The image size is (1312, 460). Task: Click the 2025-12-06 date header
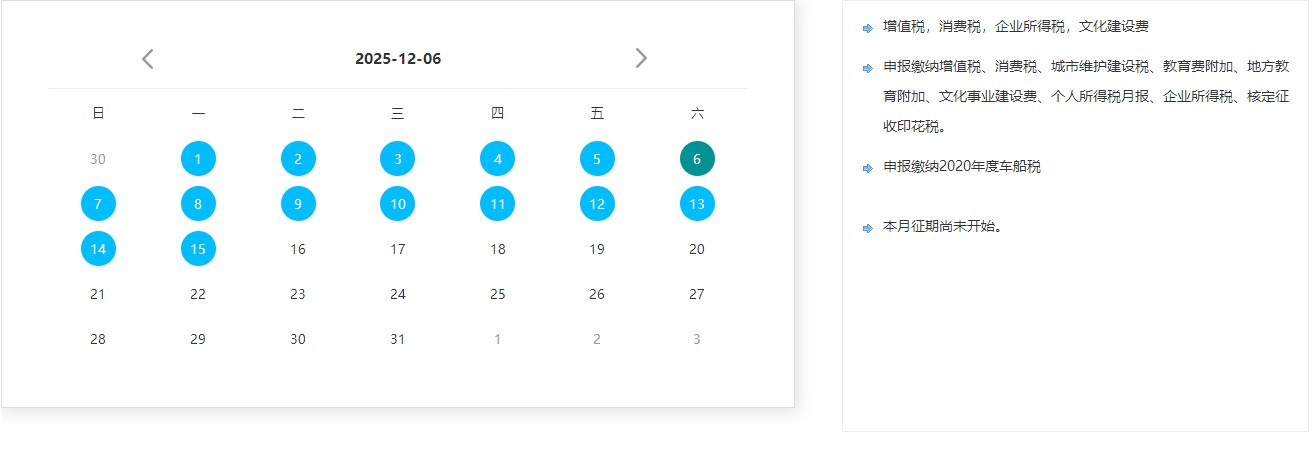398,59
